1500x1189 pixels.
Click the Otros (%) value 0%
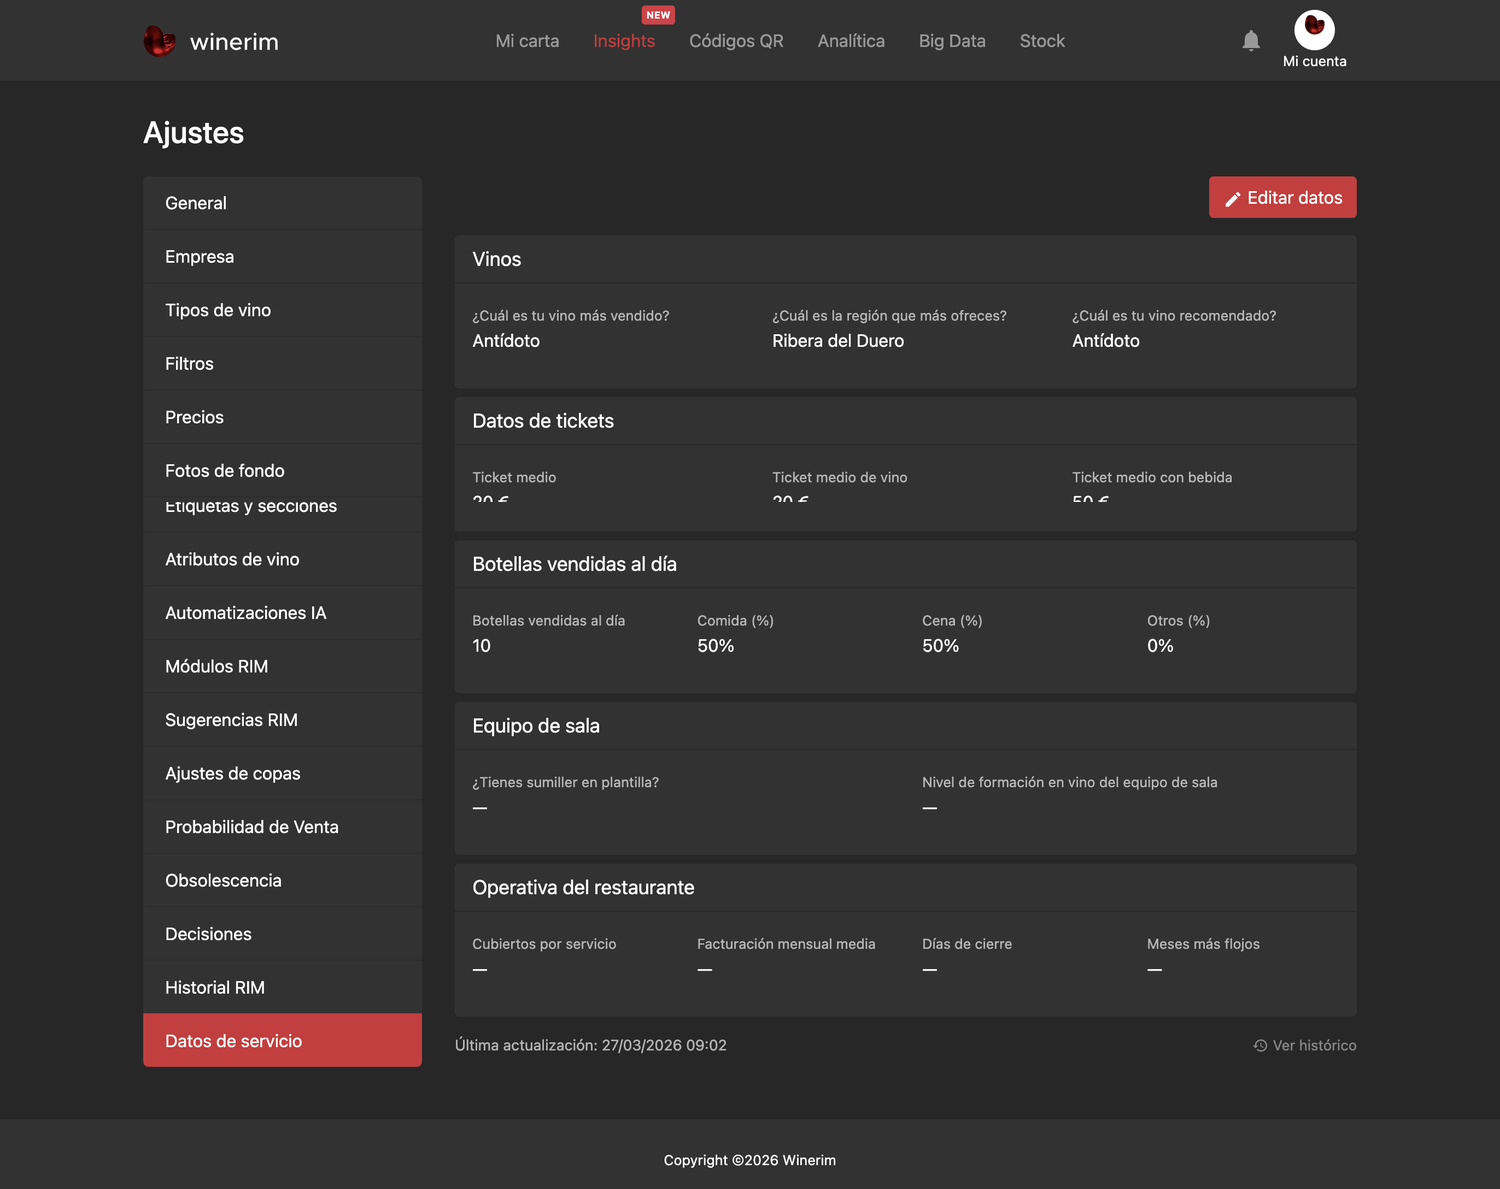click(1160, 646)
